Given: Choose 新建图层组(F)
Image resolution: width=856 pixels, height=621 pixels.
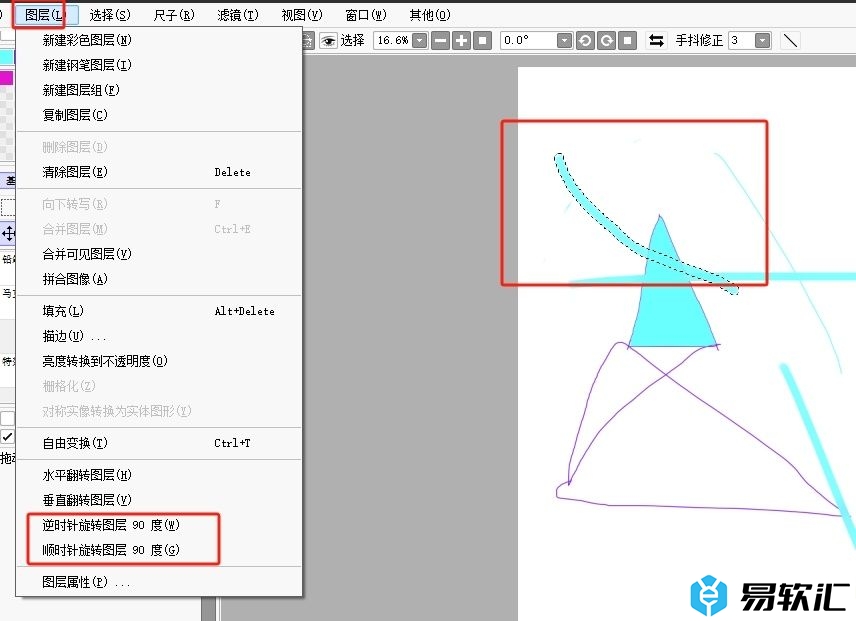Looking at the screenshot, I should click(159, 90).
